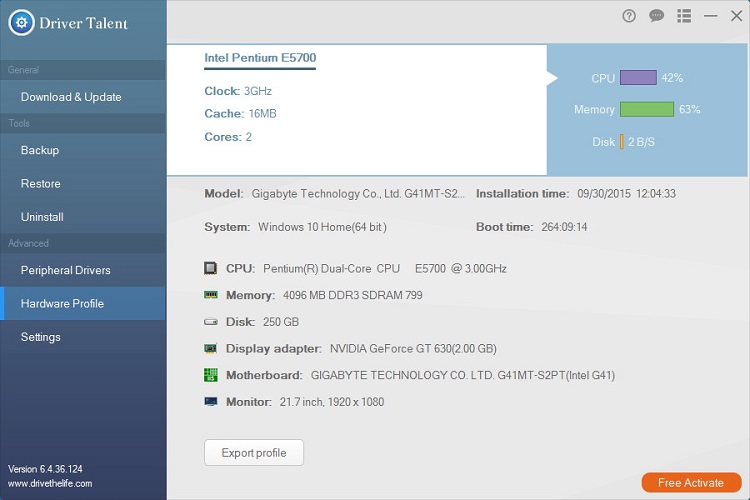Click the Cores: 2 line

point(228,137)
